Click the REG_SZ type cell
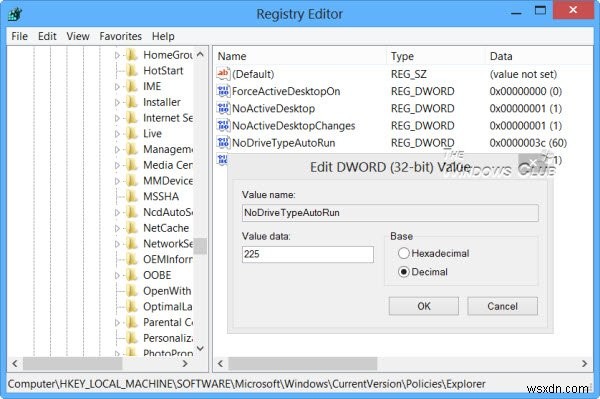The width and height of the screenshot is (600, 399). click(x=408, y=74)
